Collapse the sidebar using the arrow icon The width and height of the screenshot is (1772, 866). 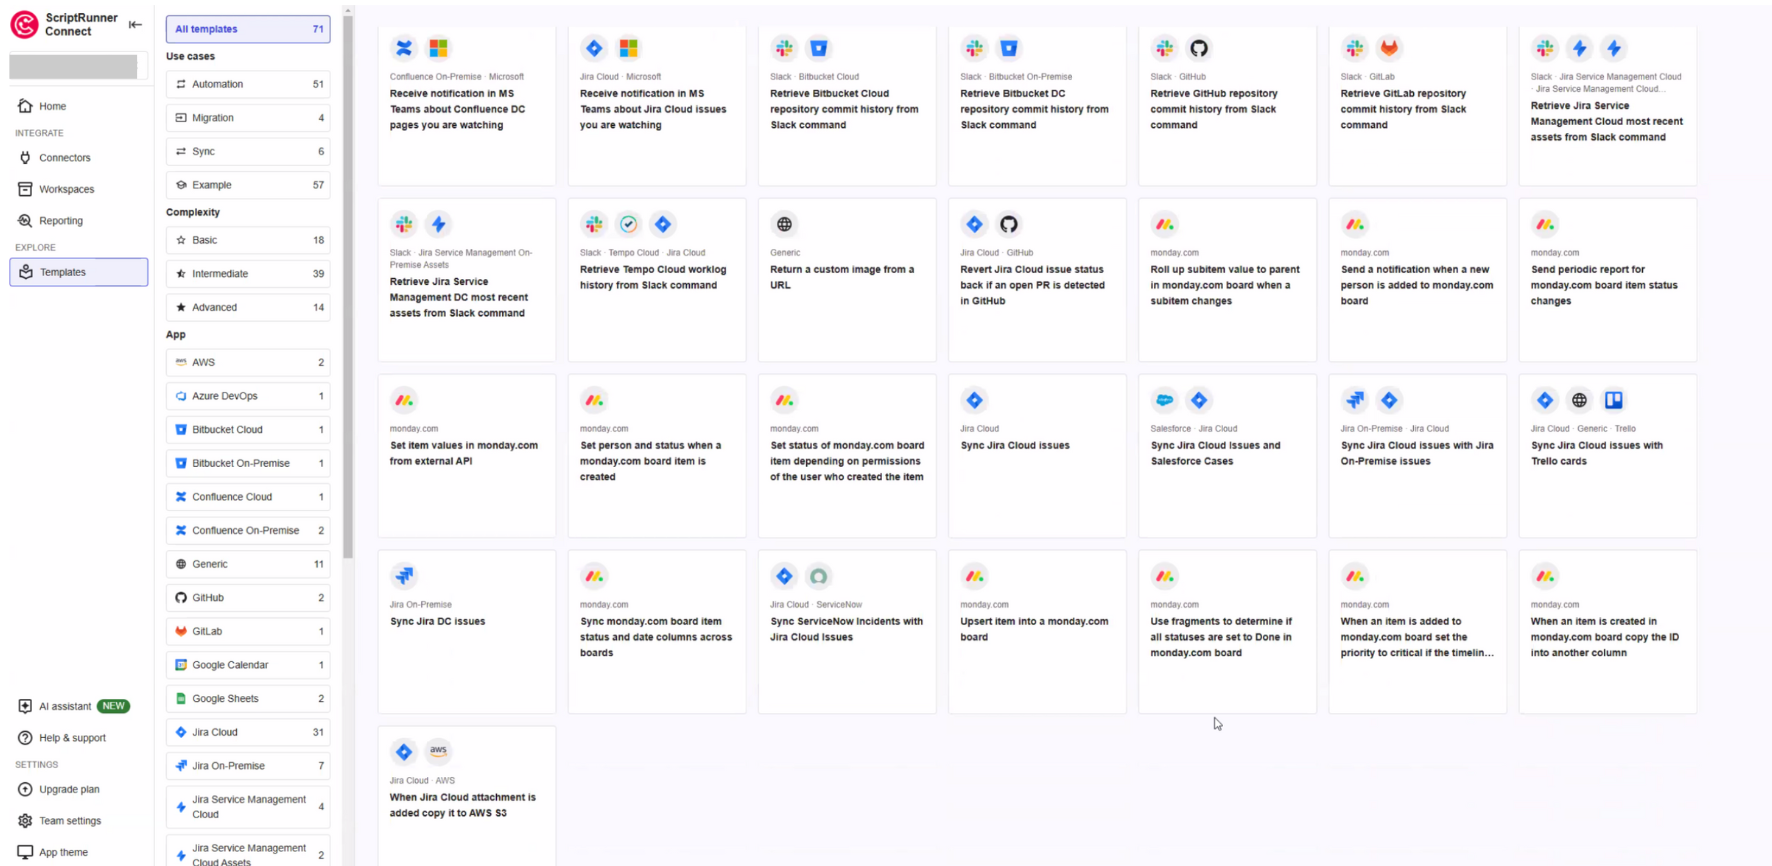[x=135, y=24]
